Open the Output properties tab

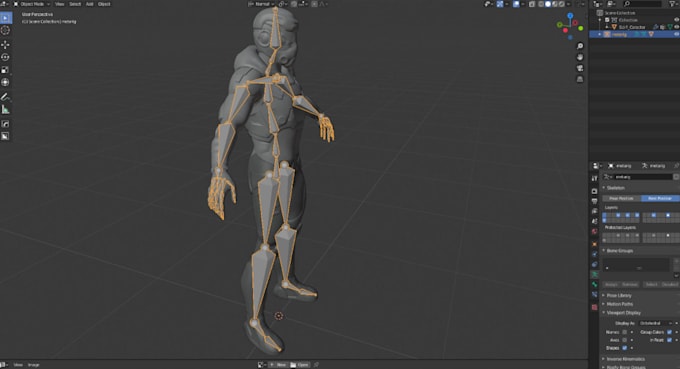click(594, 201)
